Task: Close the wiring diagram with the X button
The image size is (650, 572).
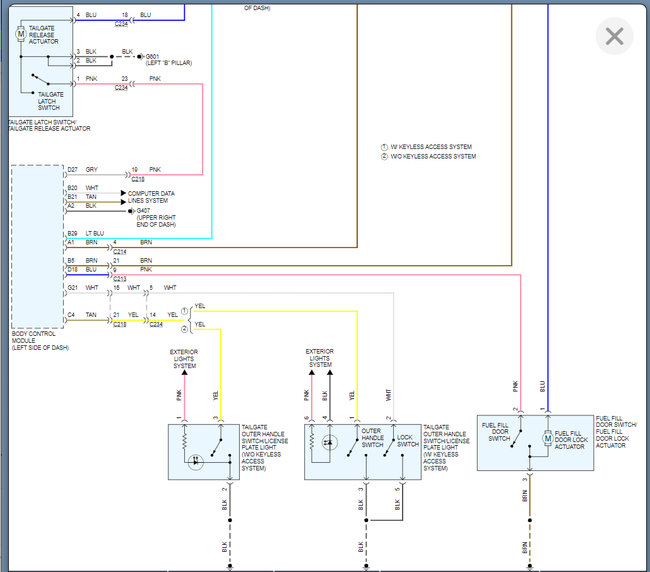Action: coord(614,36)
